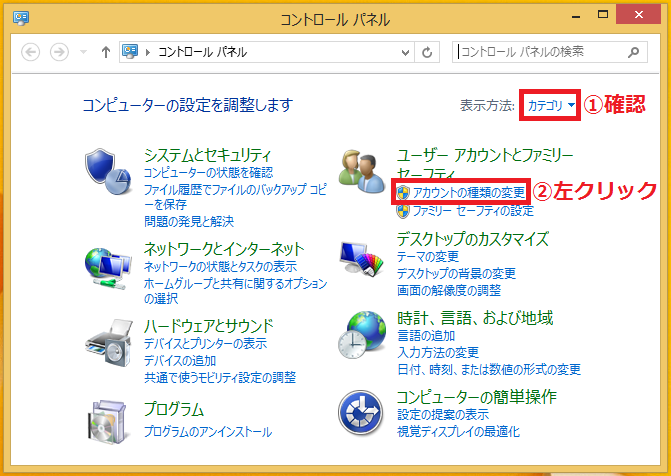Open ネットワークの状態とタスクの表示 link
671x476 pixels.
pos(220,266)
